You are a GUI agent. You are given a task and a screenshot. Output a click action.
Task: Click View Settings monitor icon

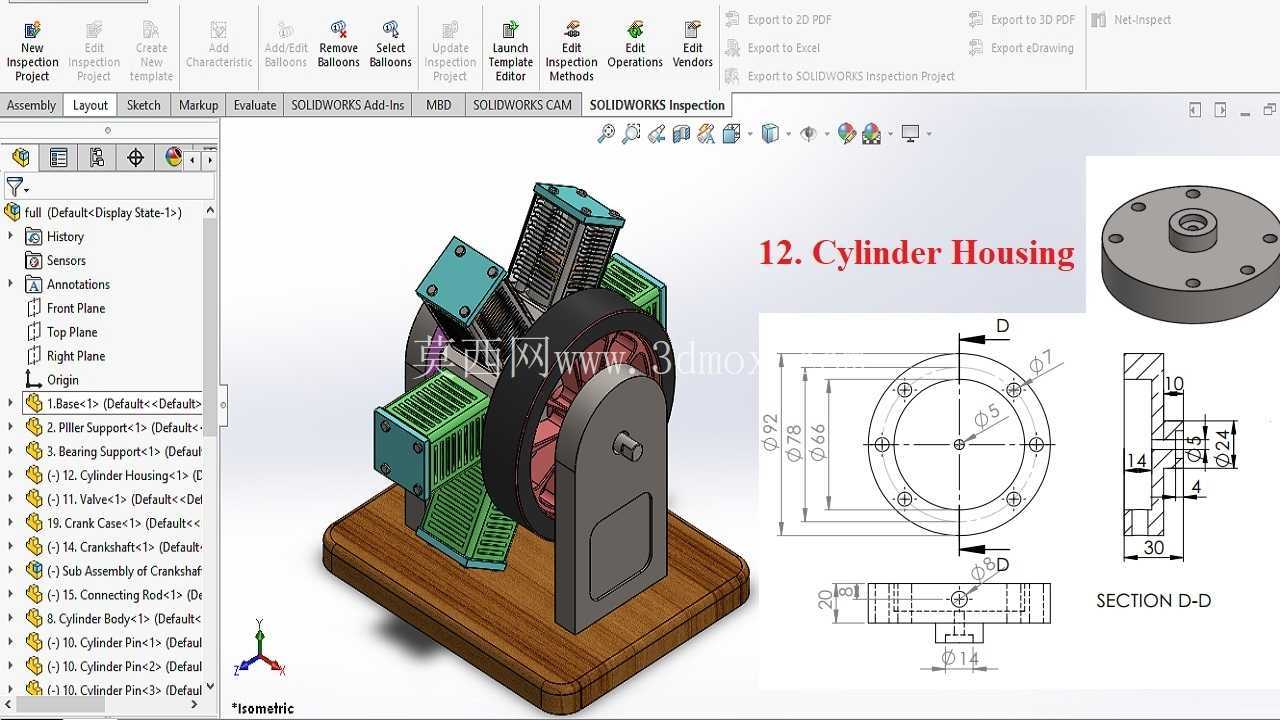910,133
